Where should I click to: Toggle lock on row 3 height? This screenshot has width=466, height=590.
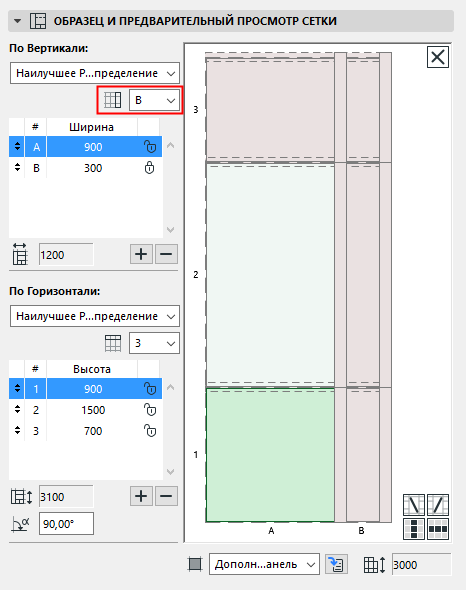[150, 431]
